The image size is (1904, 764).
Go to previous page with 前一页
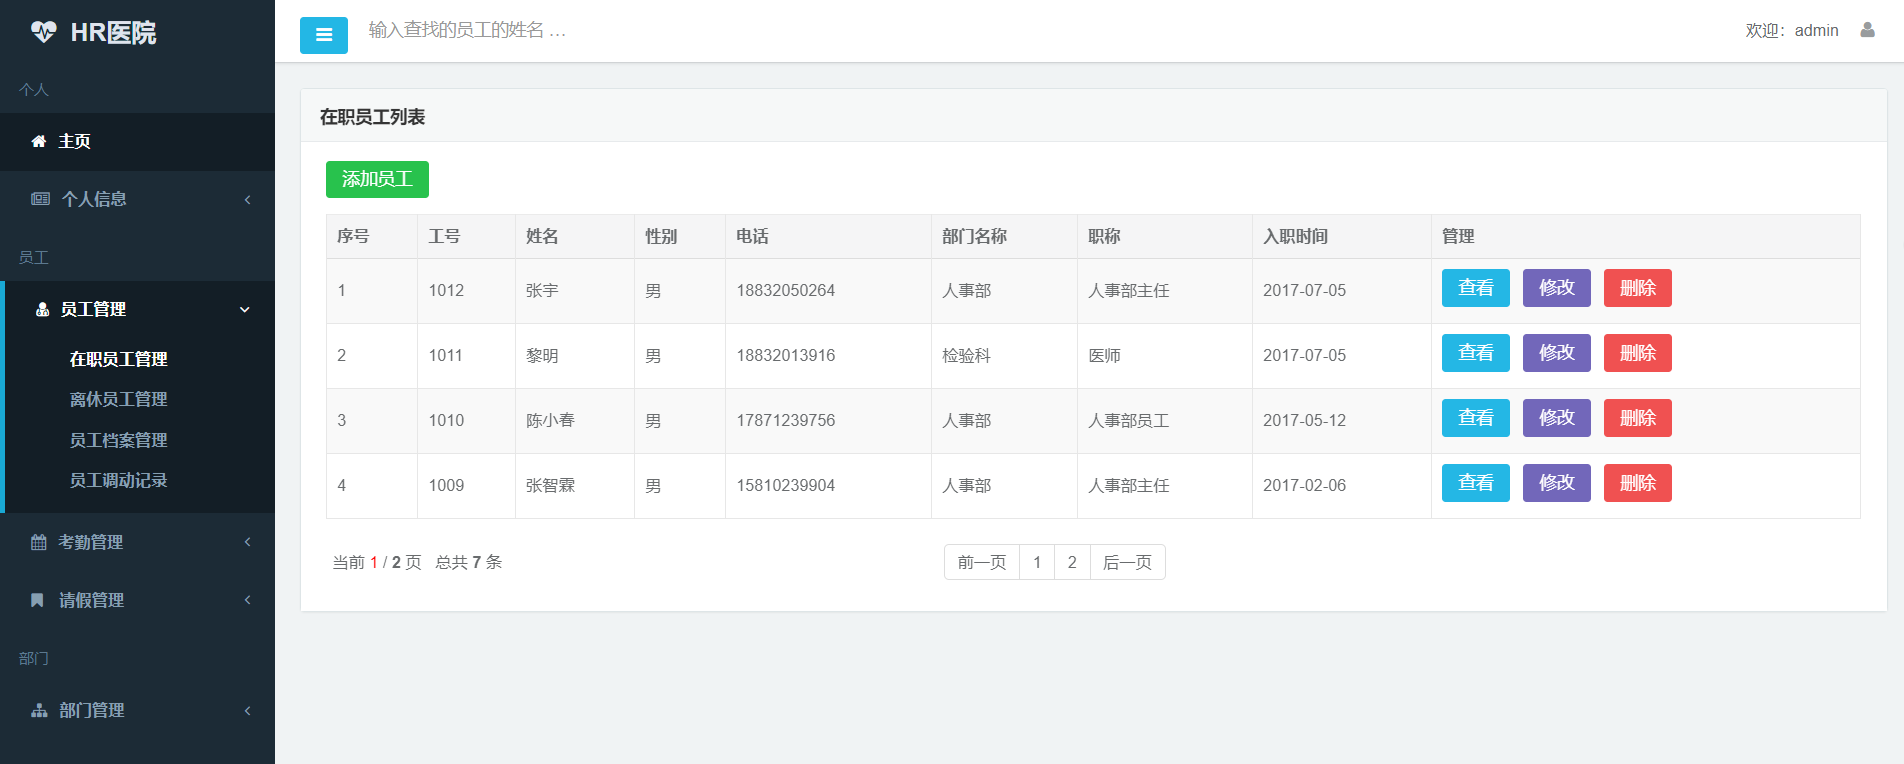[982, 562]
